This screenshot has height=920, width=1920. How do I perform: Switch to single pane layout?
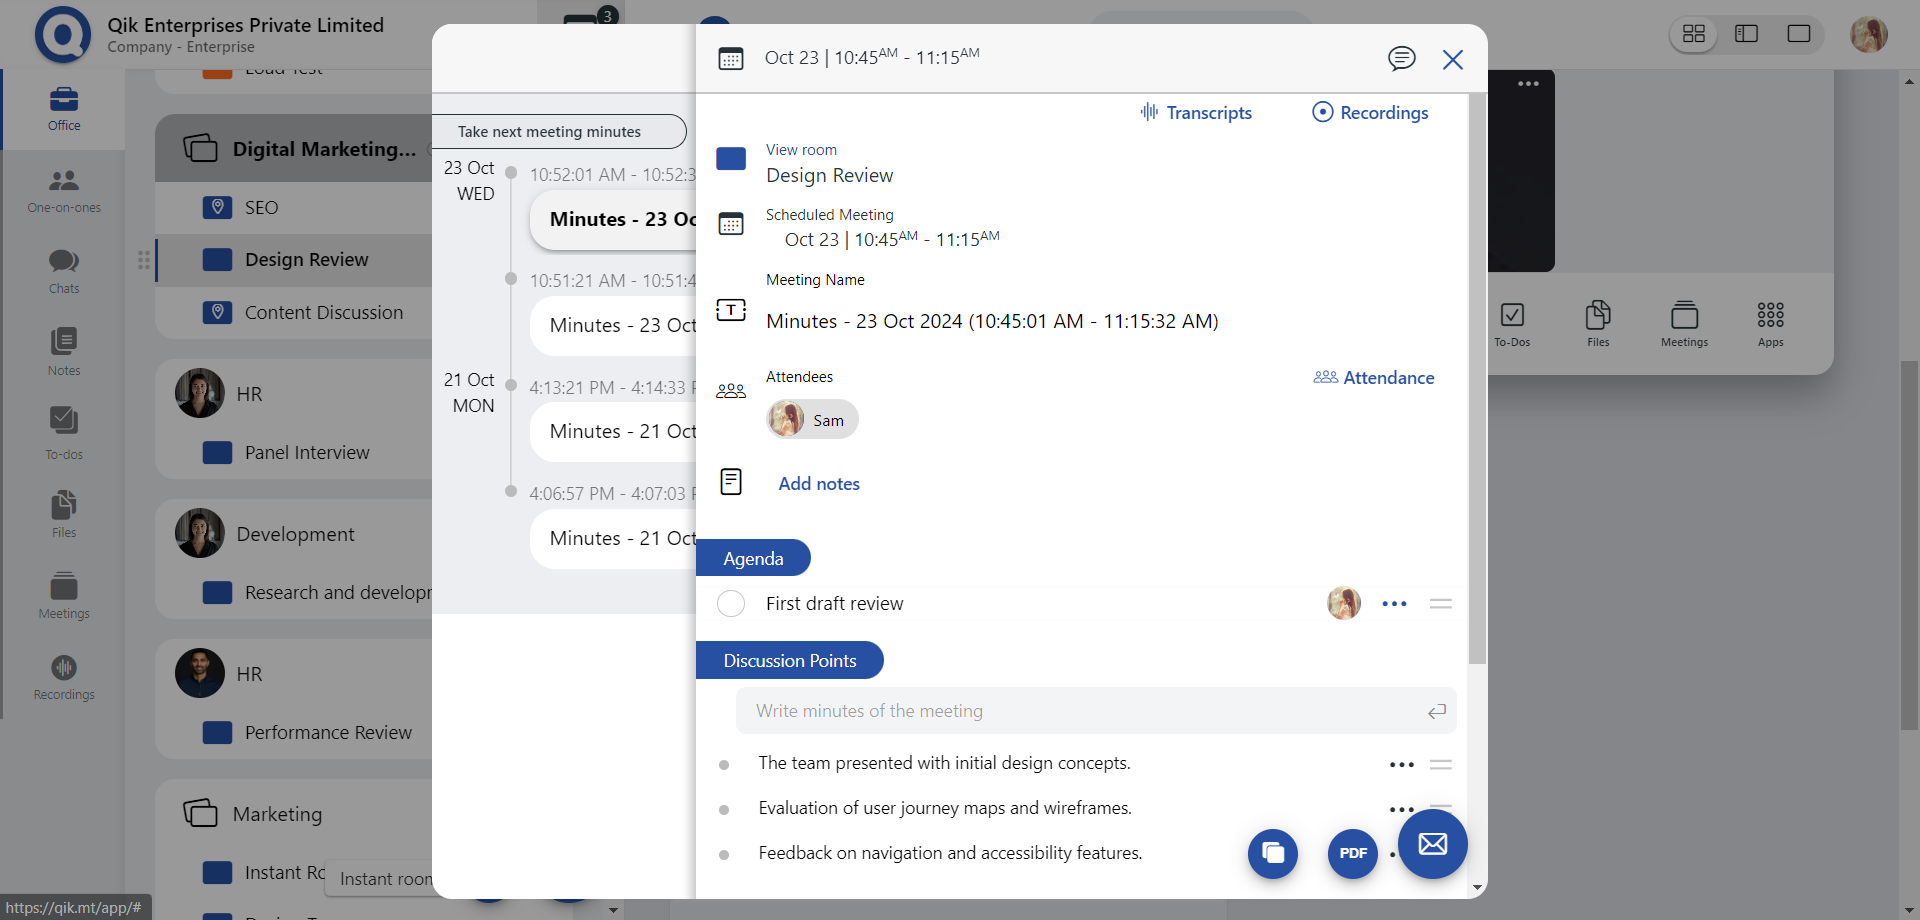(x=1799, y=34)
